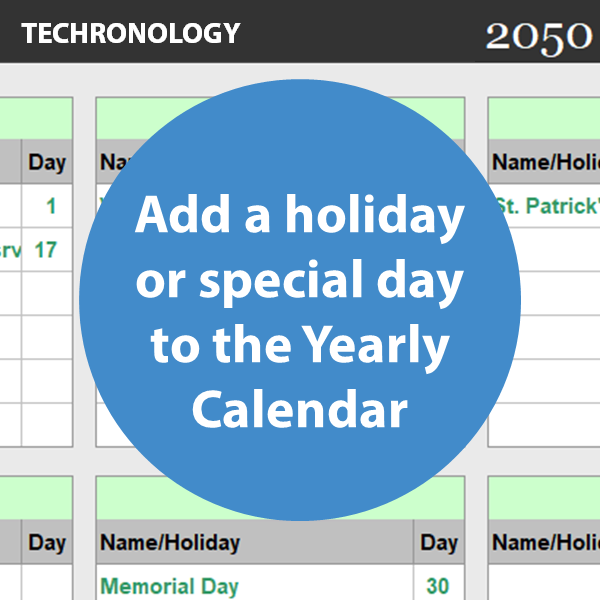Click the Name/Holiday header above St. Patrick's

546,163
